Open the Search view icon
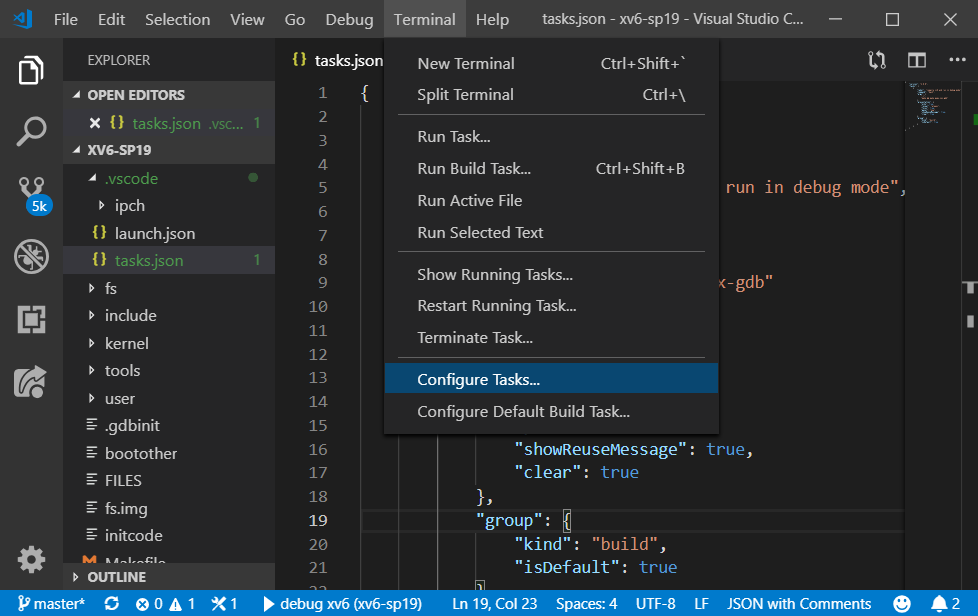This screenshot has width=978, height=616. pyautogui.click(x=31, y=130)
